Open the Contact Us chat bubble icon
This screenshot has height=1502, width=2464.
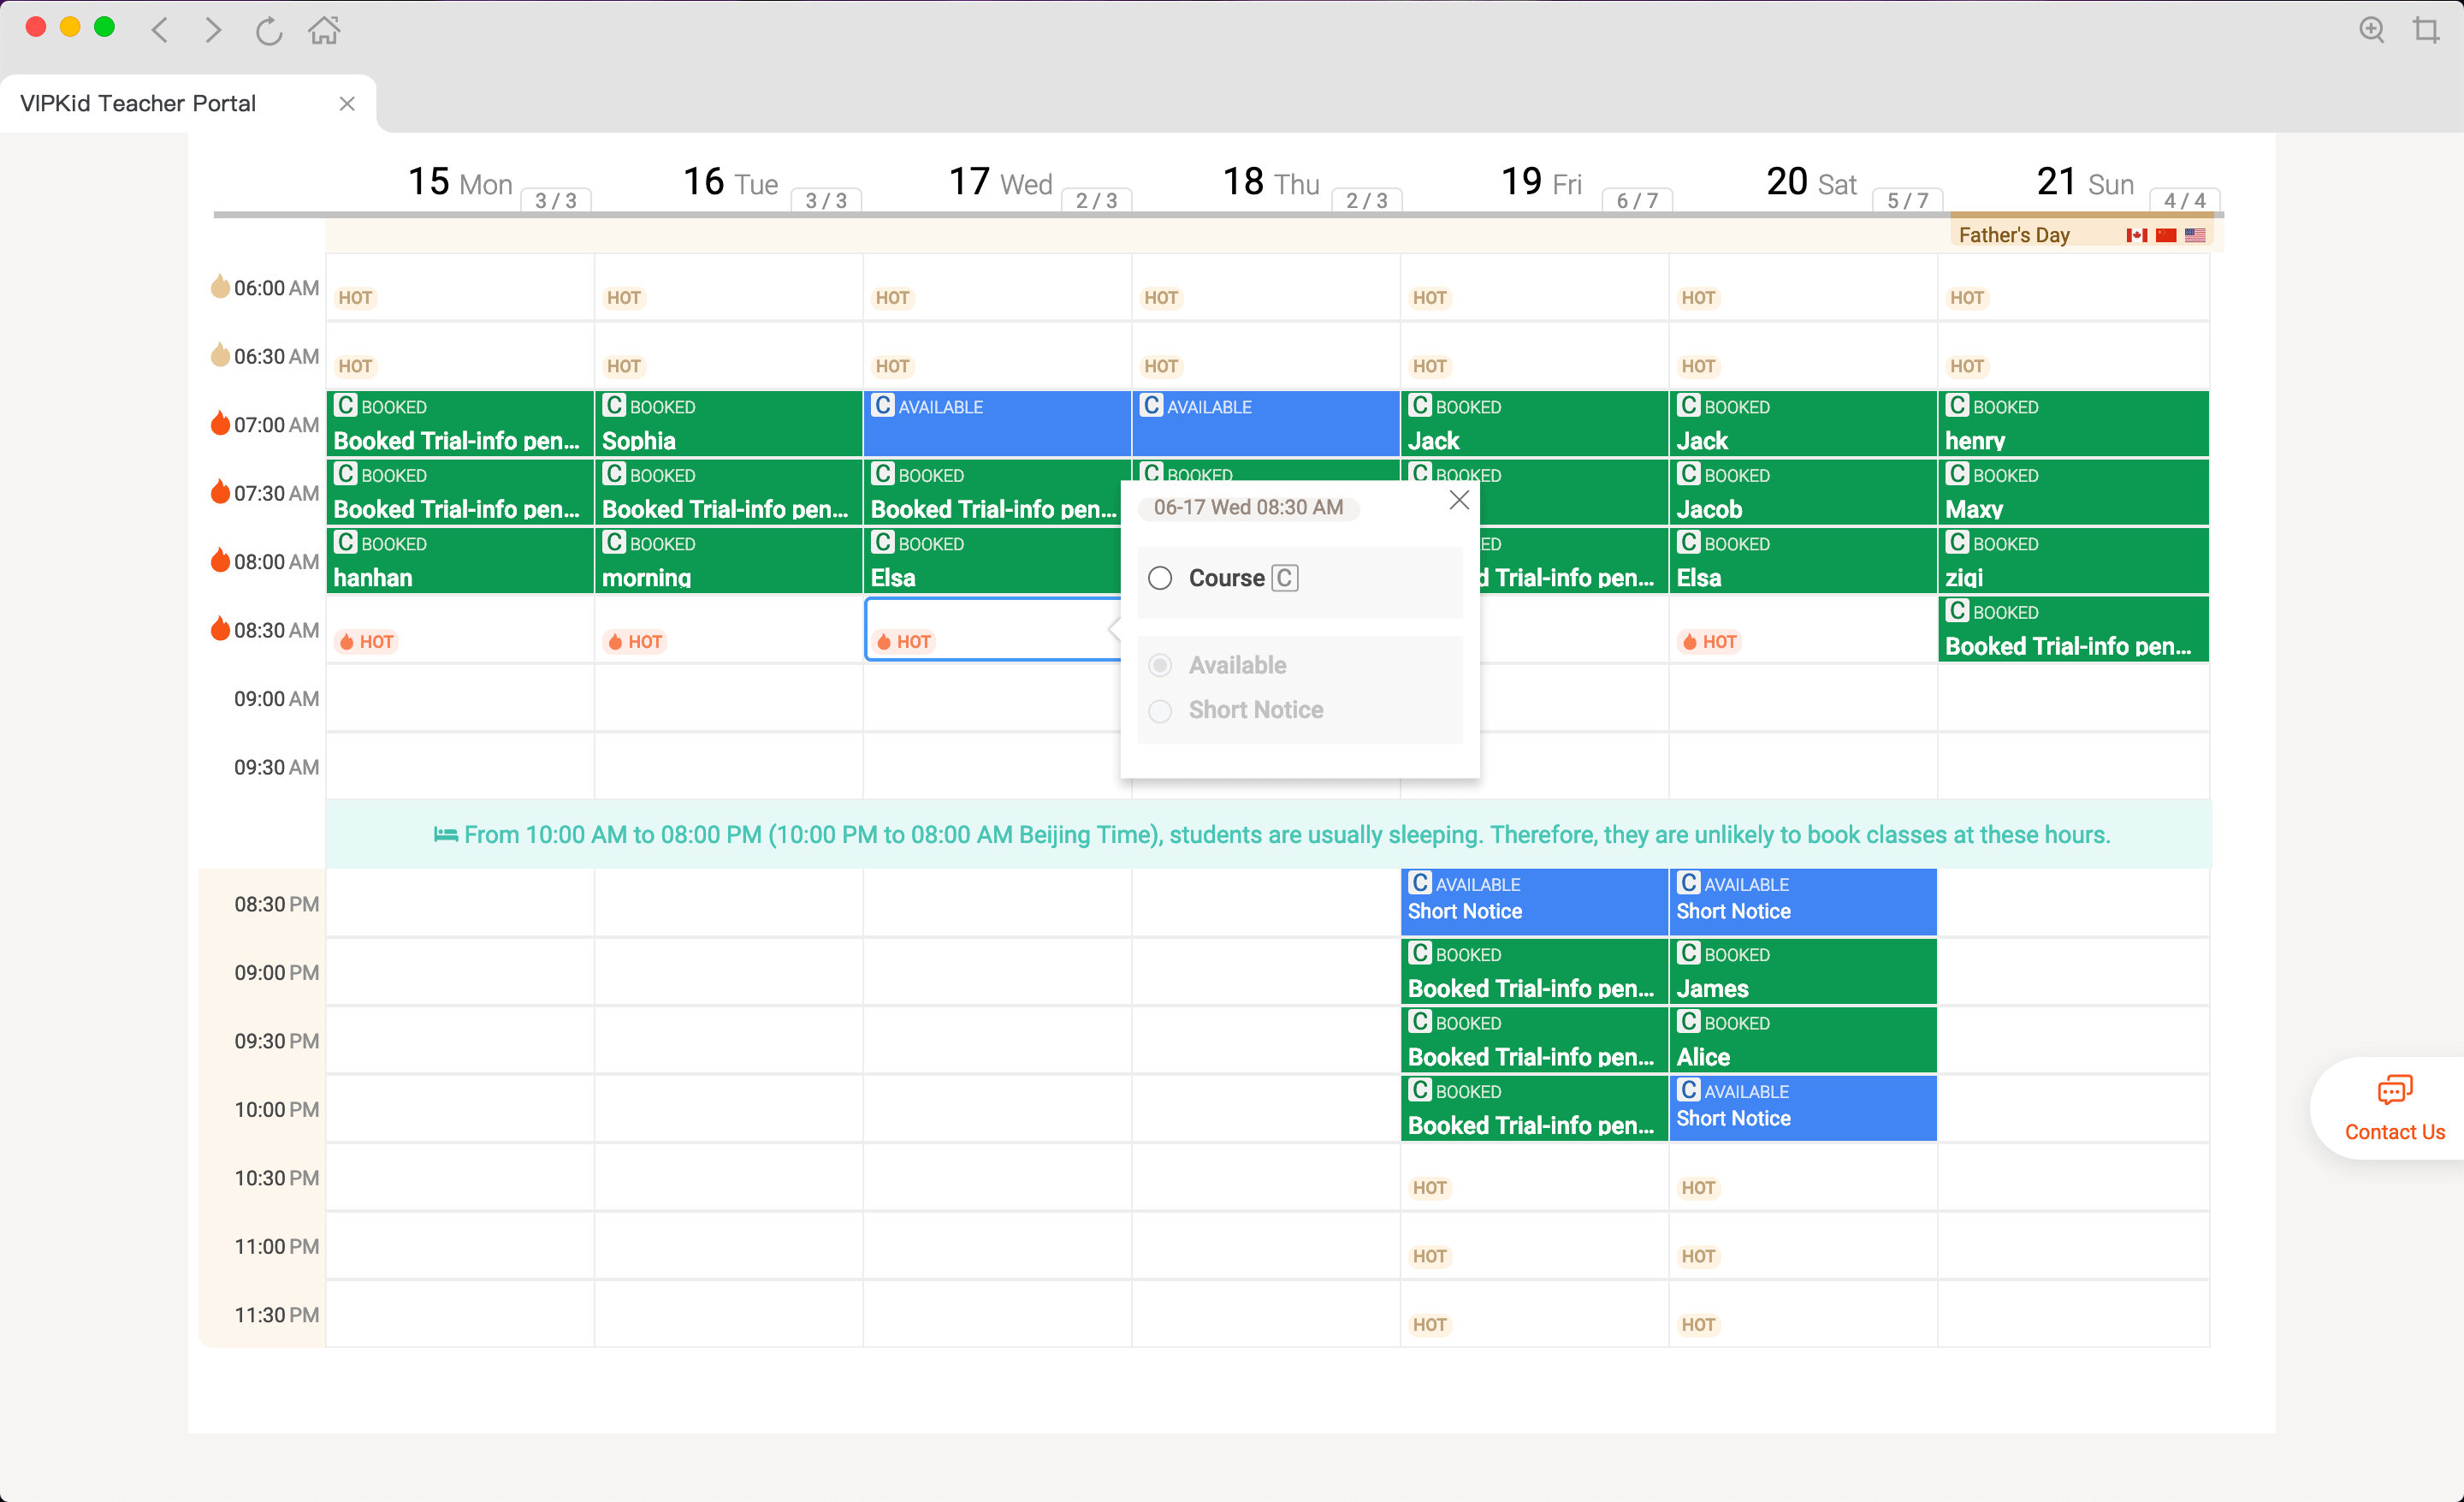tap(2396, 1089)
